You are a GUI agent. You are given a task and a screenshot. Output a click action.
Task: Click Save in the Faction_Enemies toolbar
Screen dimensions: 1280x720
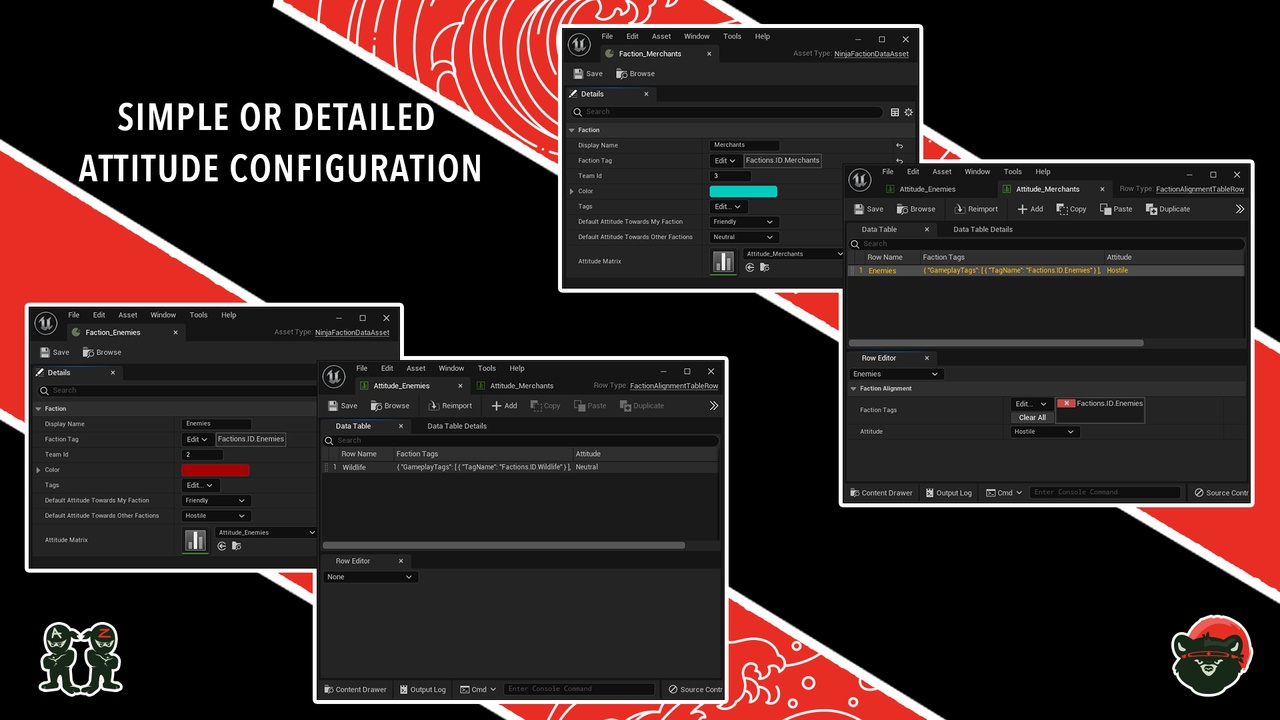point(55,352)
